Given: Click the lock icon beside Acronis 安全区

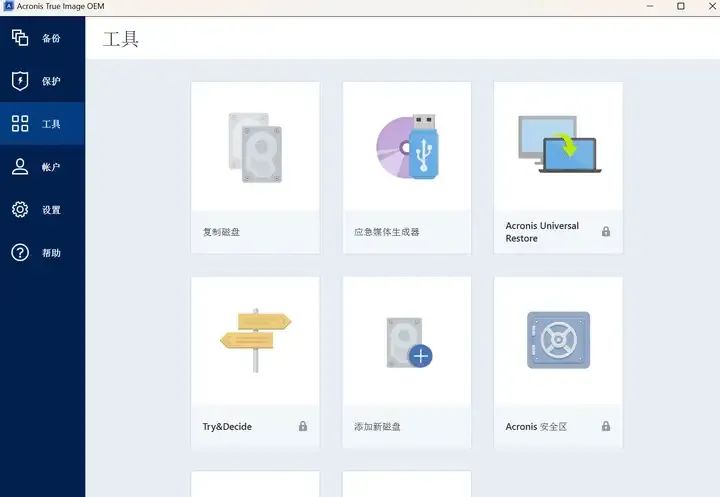Looking at the screenshot, I should (x=606, y=426).
